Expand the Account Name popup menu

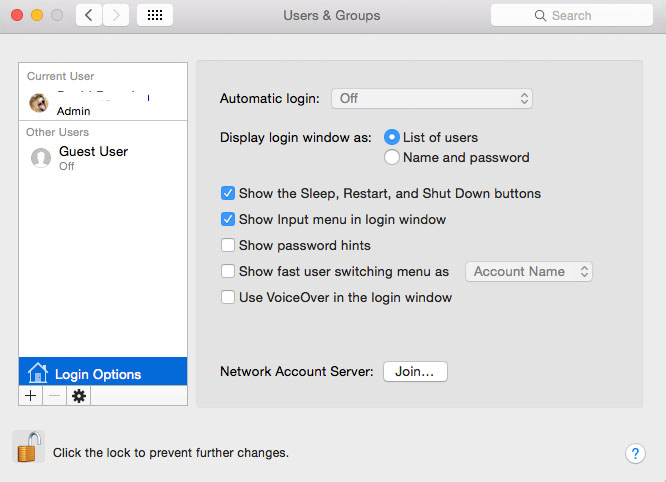click(529, 271)
